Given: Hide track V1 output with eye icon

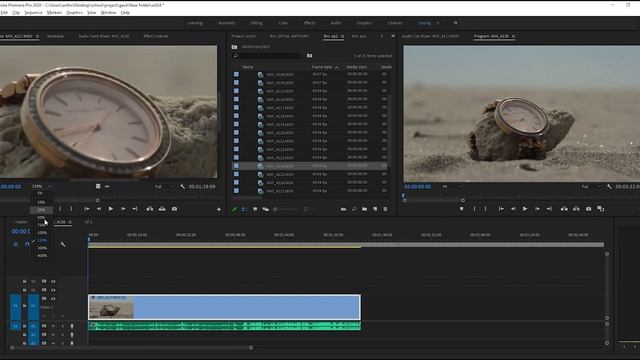Looking at the screenshot, I should click(53, 299).
